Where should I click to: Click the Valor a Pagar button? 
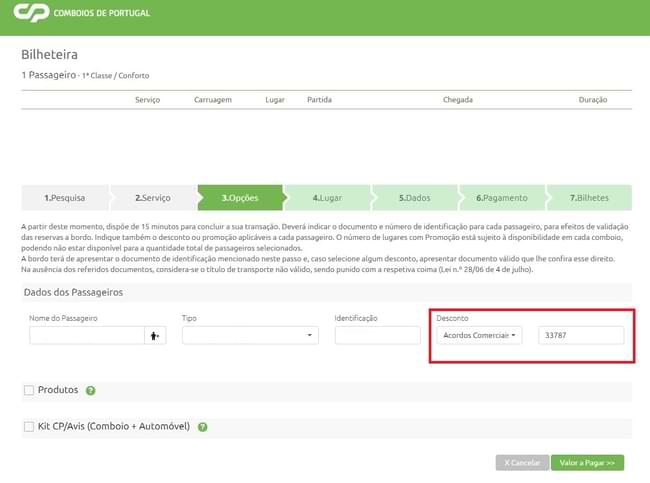[x=587, y=463]
